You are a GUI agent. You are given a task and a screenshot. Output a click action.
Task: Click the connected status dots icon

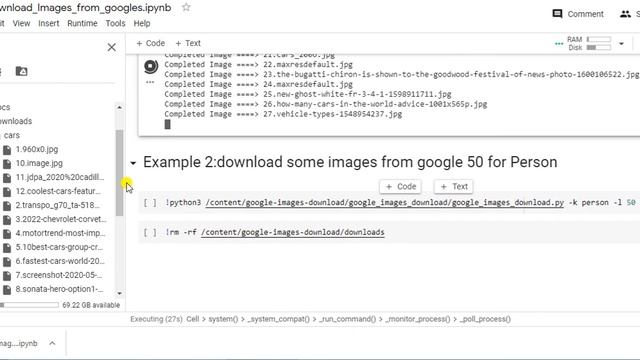click(x=559, y=44)
